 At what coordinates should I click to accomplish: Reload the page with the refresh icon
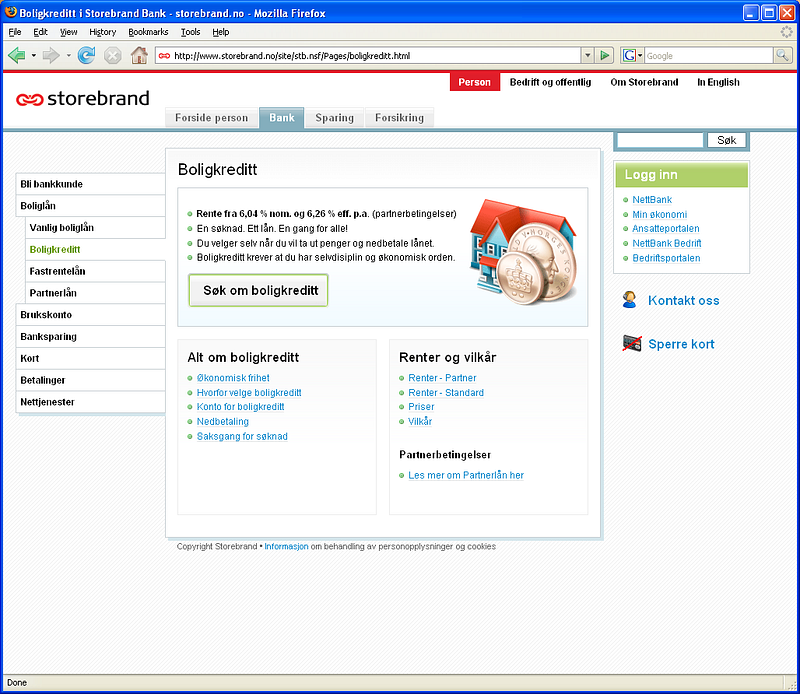click(x=86, y=55)
